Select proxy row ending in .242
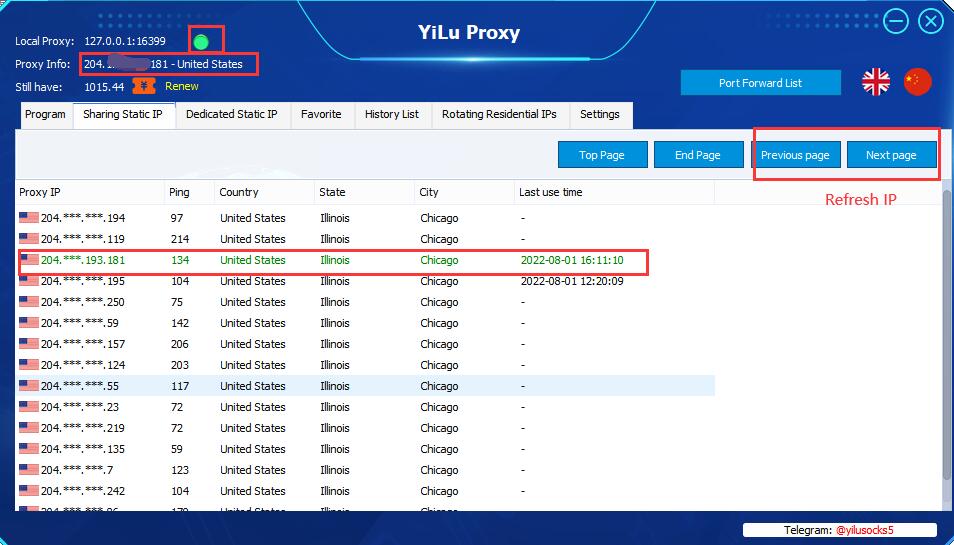The height and width of the screenshot is (545, 954). 365,491
